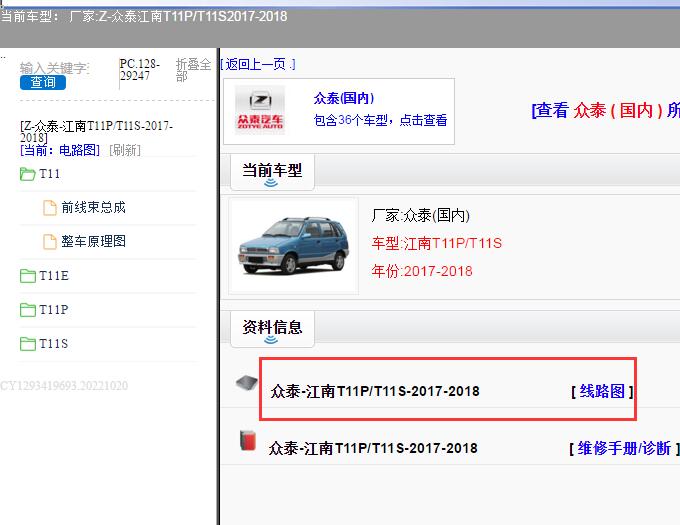Viewport: 680px width, 525px height.
Task: Collapse the open T11 folder icon
Action: [x=28, y=174]
